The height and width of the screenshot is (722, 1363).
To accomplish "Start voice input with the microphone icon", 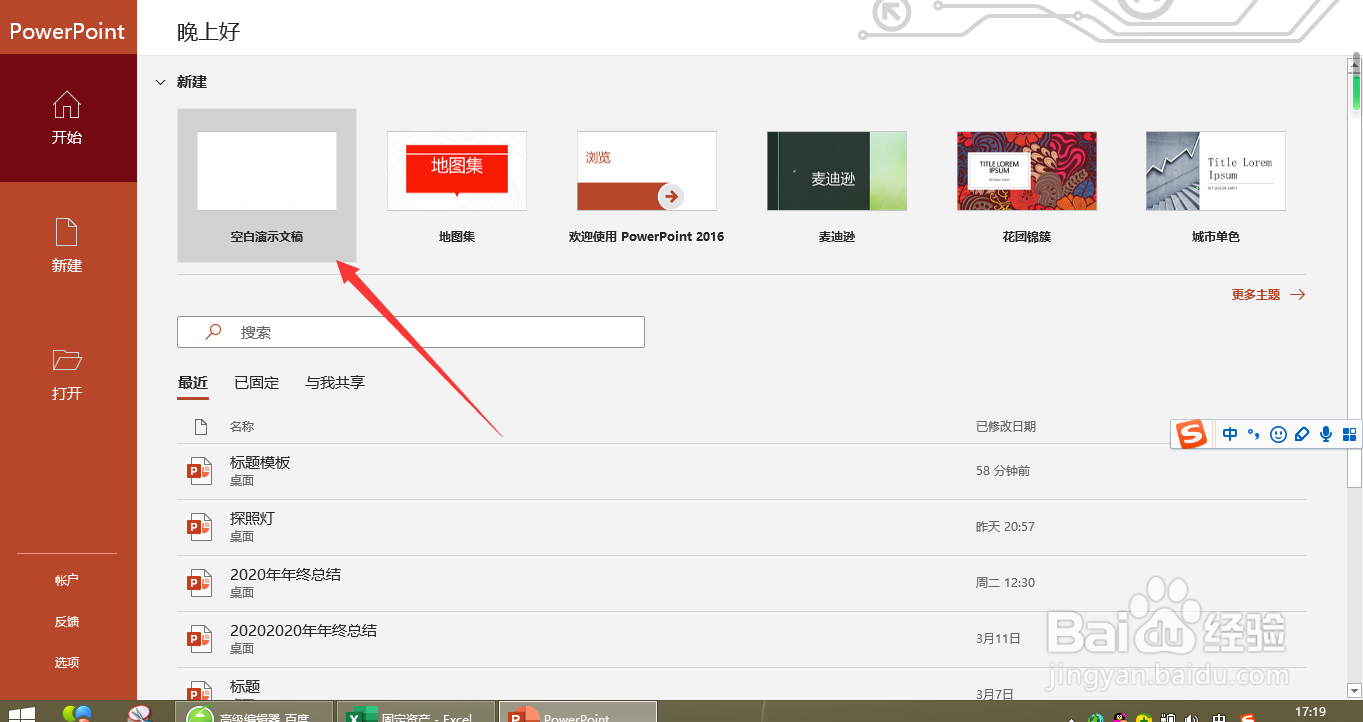I will click(x=1326, y=434).
